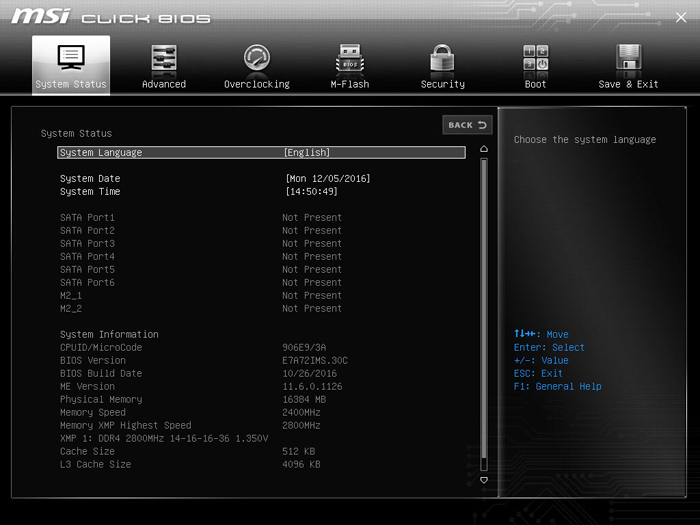The height and width of the screenshot is (525, 700).
Task: Select the M2_1 entry
Action: pos(72,296)
